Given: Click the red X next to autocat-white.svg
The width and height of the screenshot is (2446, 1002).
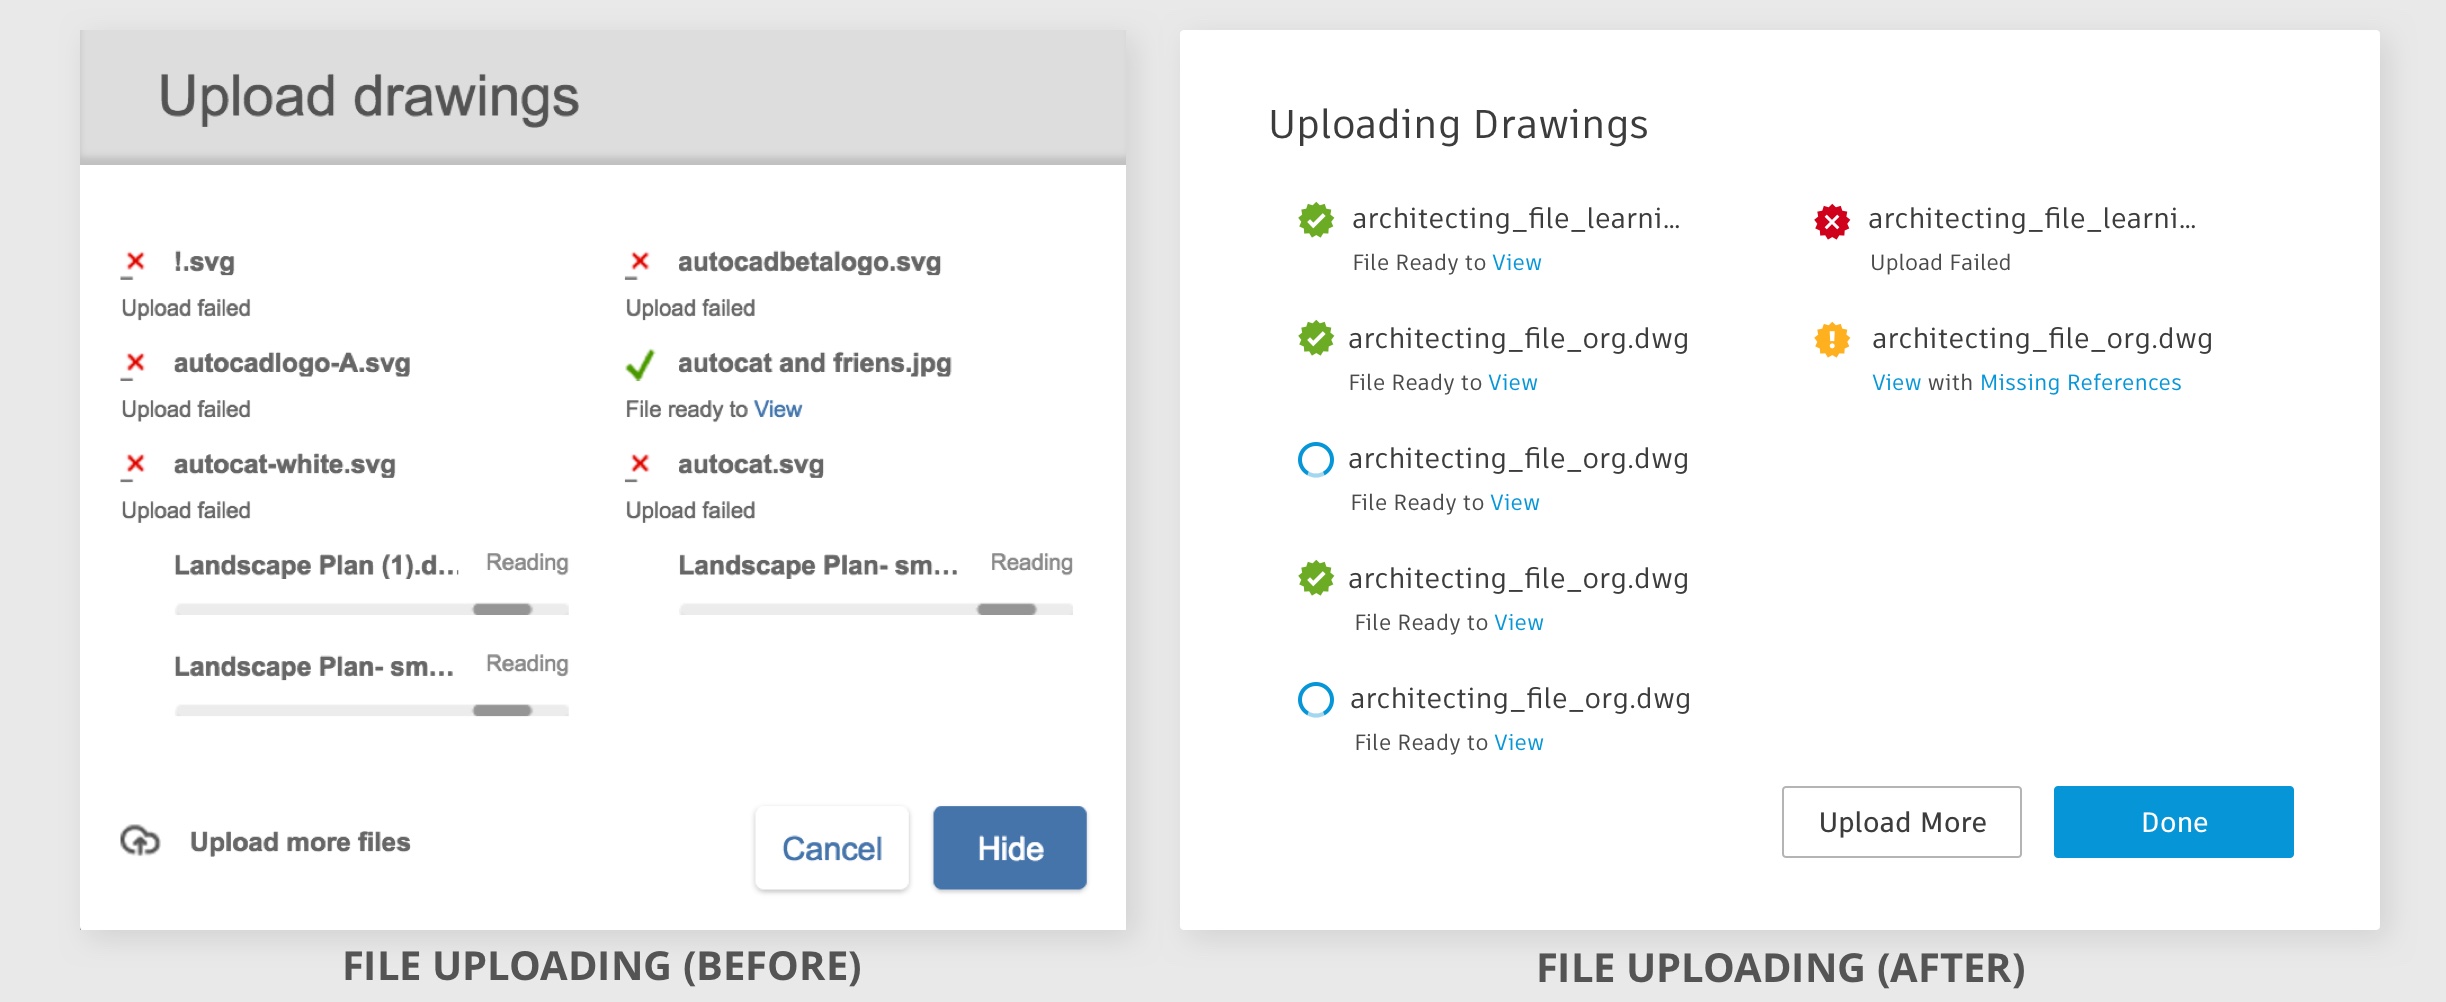Looking at the screenshot, I should (x=136, y=464).
